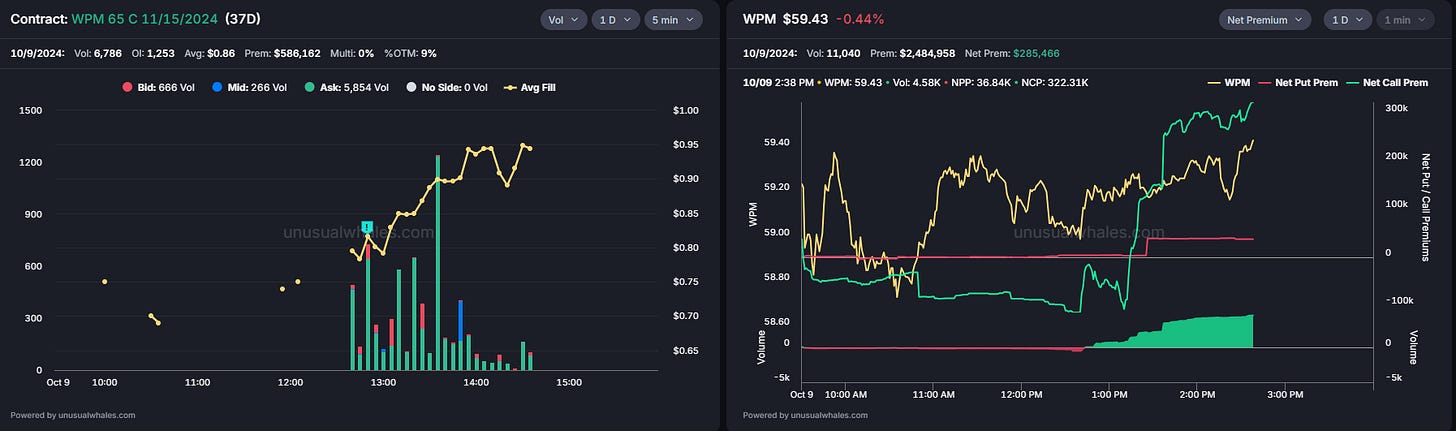Open the Net Premium dropdown
Viewport: 1456px width, 431px height.
click(x=1265, y=19)
